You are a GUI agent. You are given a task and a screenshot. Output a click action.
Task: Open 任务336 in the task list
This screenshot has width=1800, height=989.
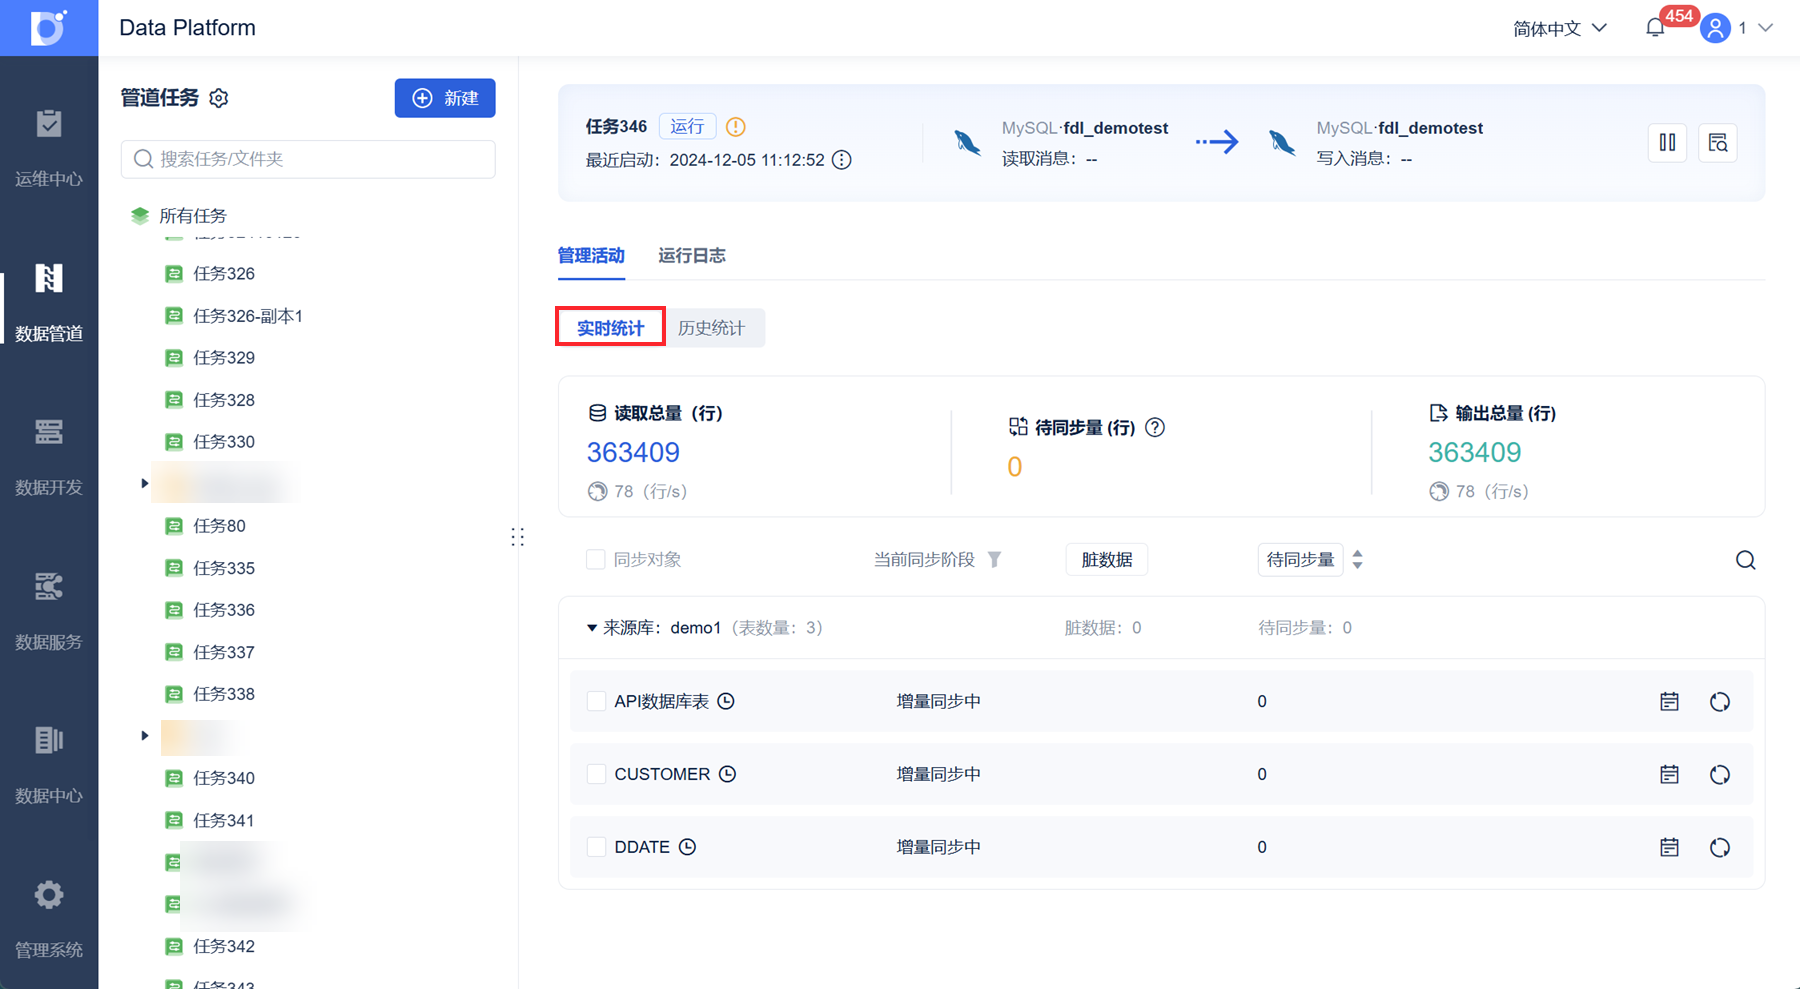click(x=224, y=610)
